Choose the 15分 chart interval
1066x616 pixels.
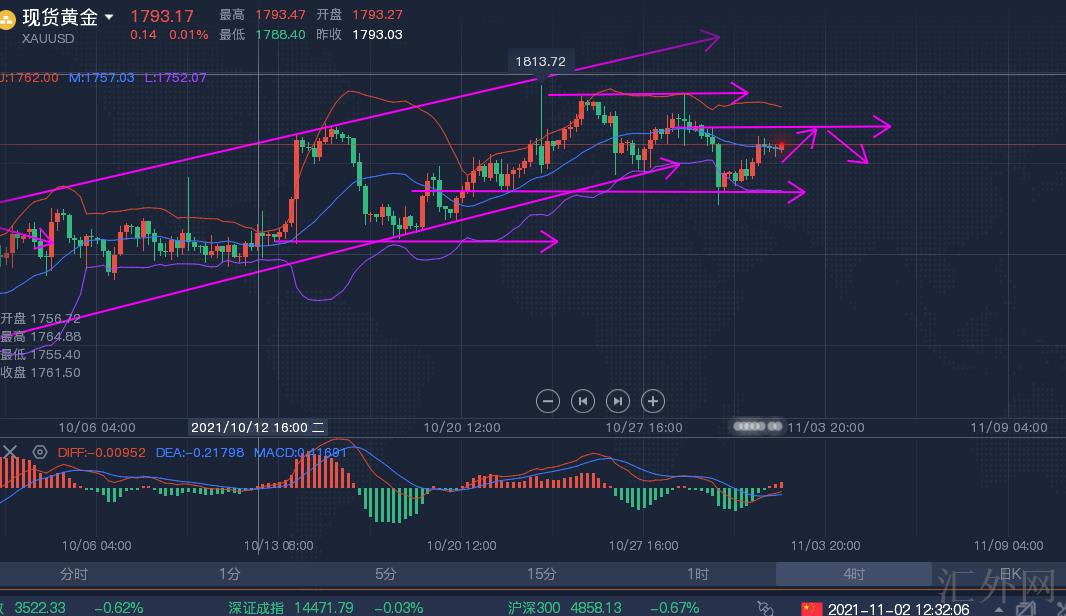541,574
